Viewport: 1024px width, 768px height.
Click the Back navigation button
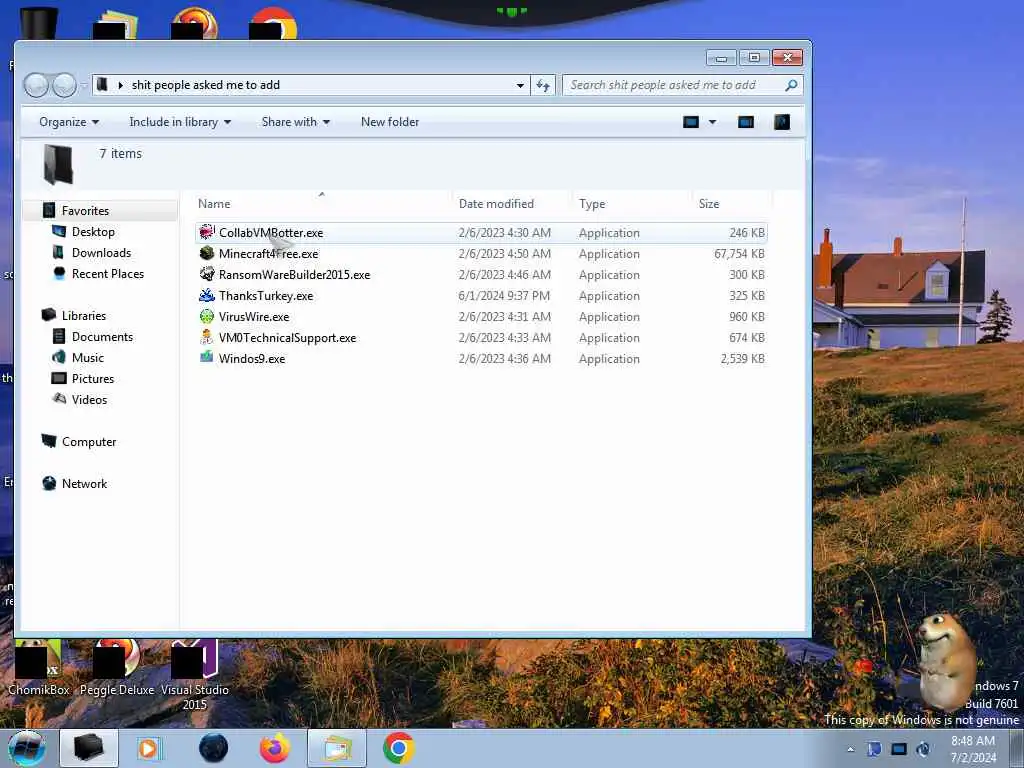(x=36, y=85)
